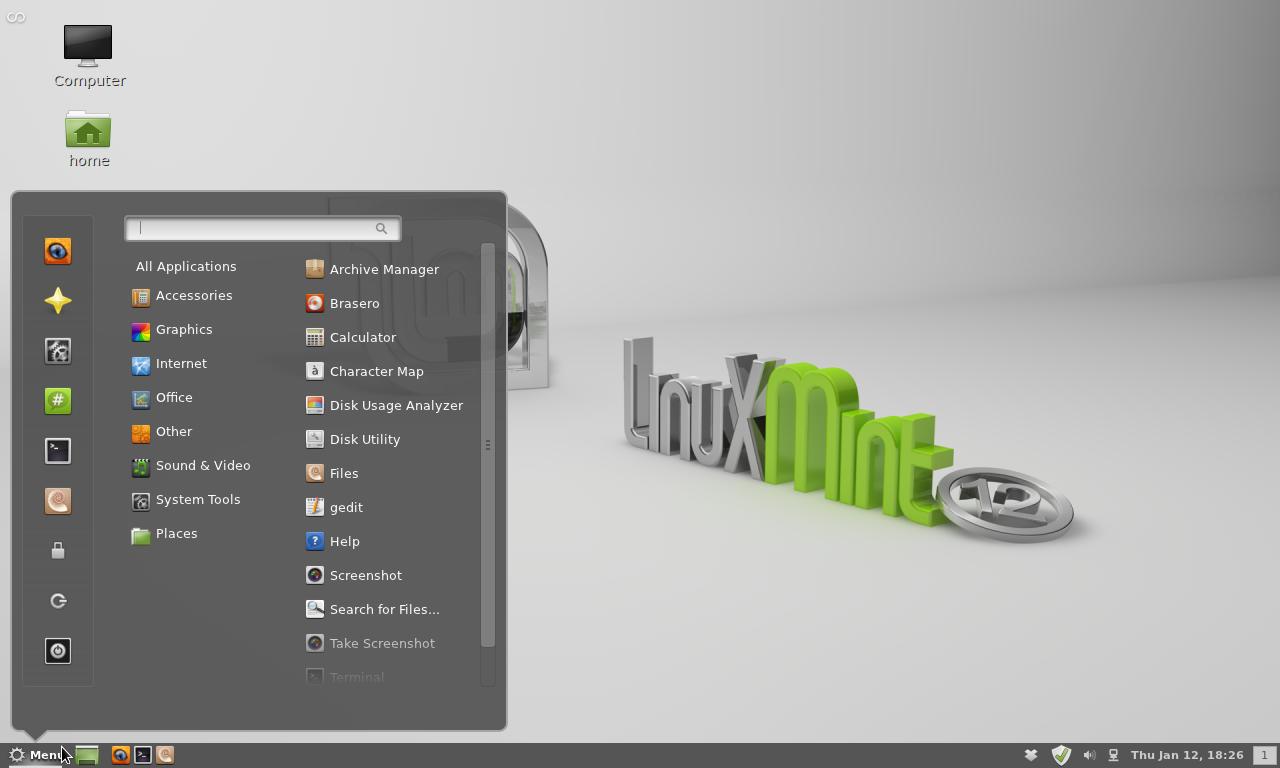Open Files from the application list
1280x768 pixels.
pos(332,474)
